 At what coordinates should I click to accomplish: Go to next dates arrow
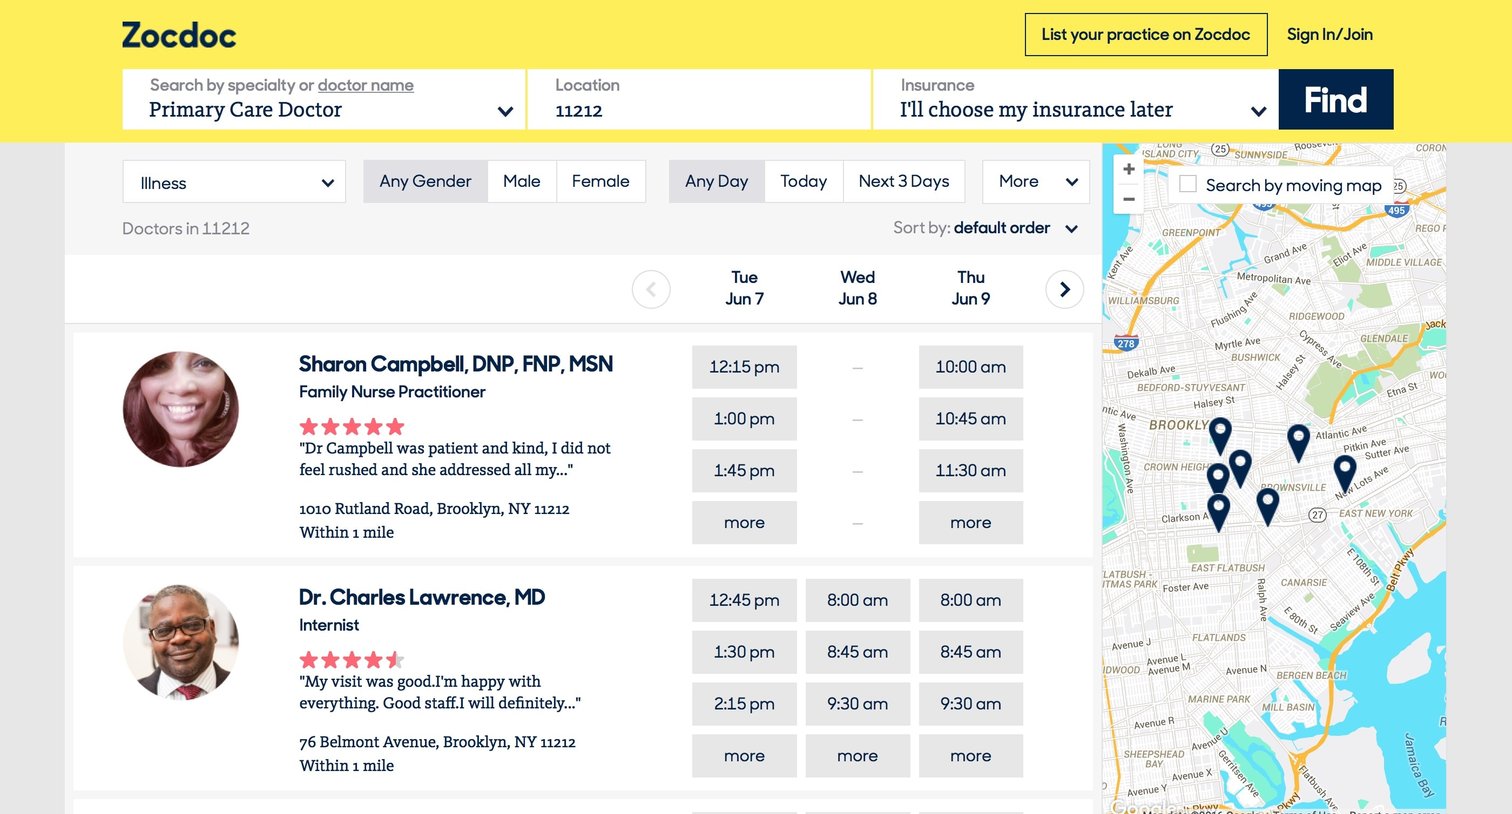click(1065, 290)
